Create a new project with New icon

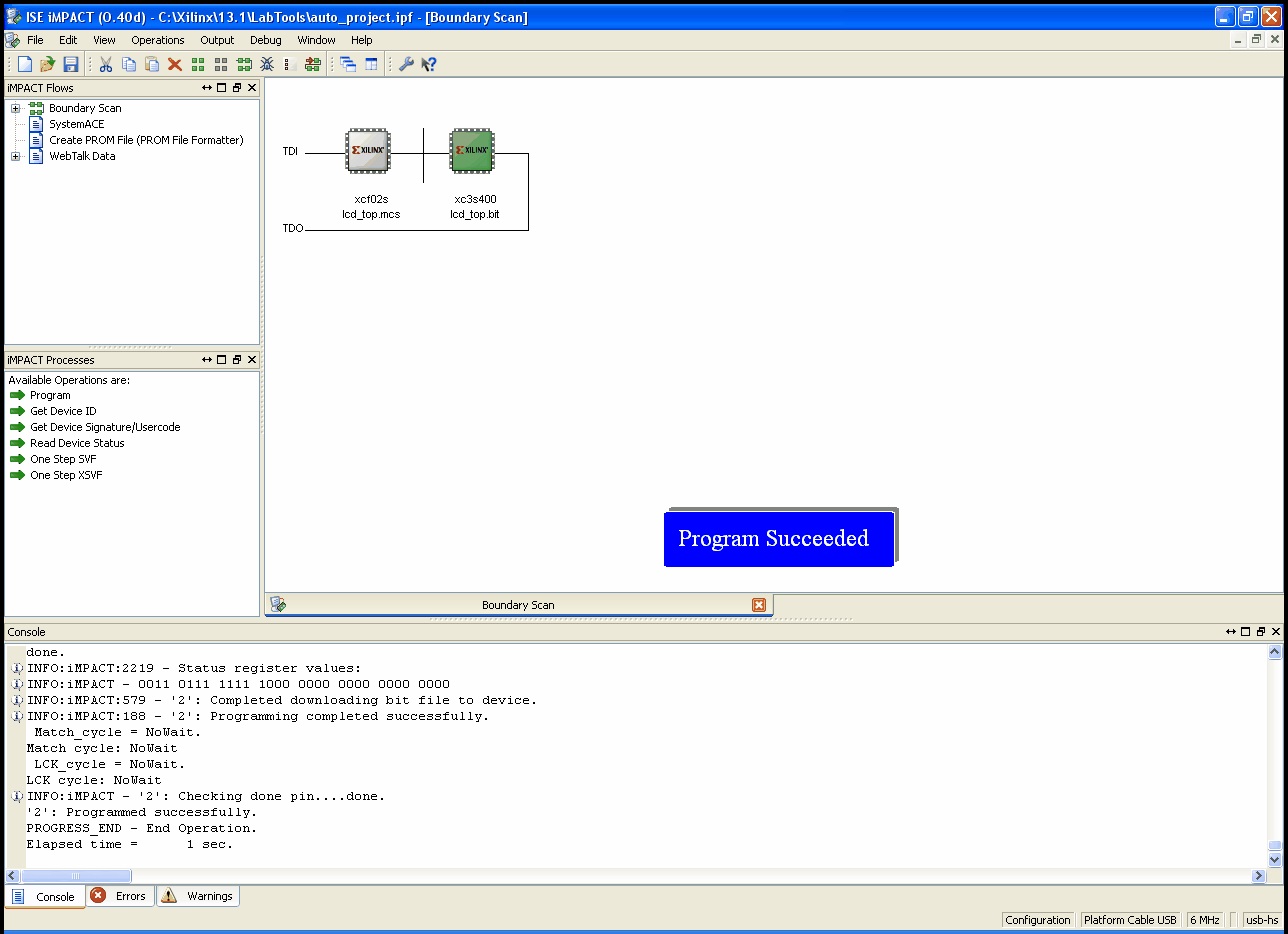25,64
